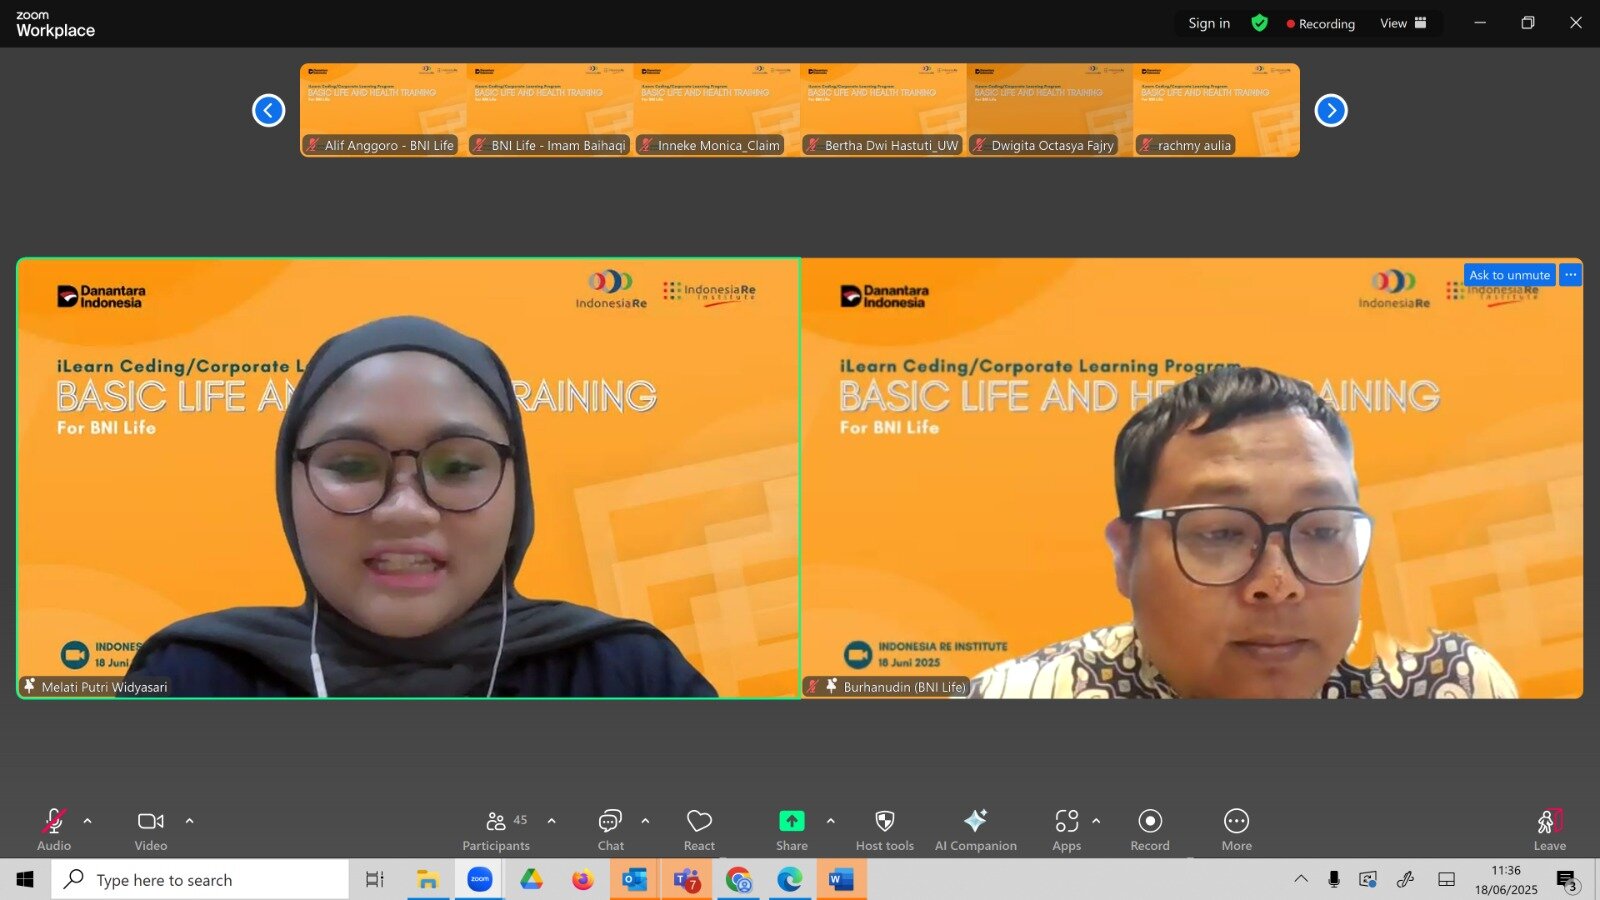Open Microsoft Word from taskbar
Viewport: 1600px width, 900px height.
(842, 880)
